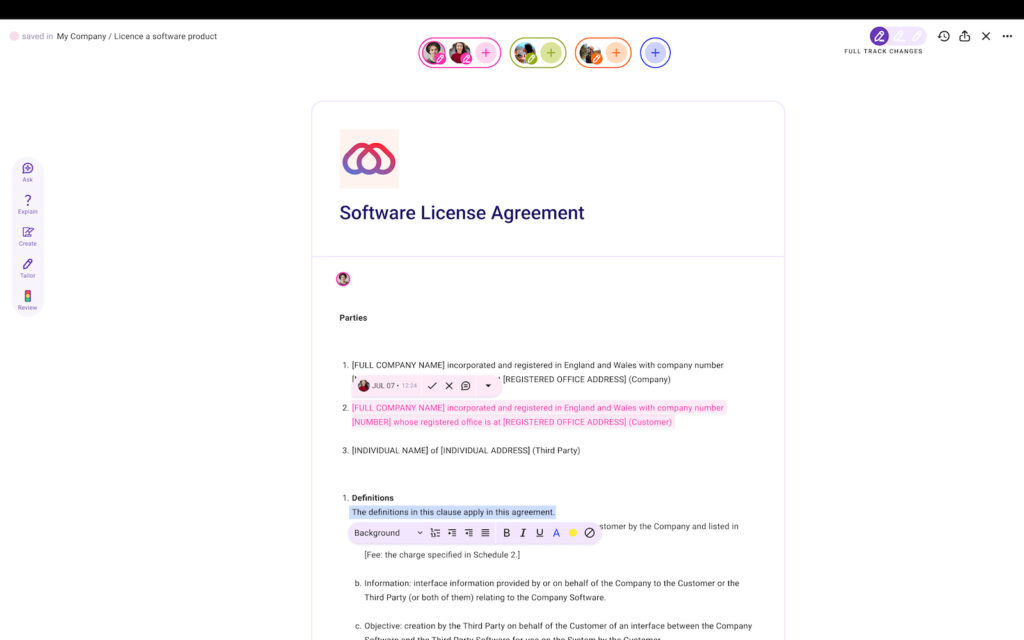Close the document editor
This screenshot has width=1024, height=640.
[986, 36]
